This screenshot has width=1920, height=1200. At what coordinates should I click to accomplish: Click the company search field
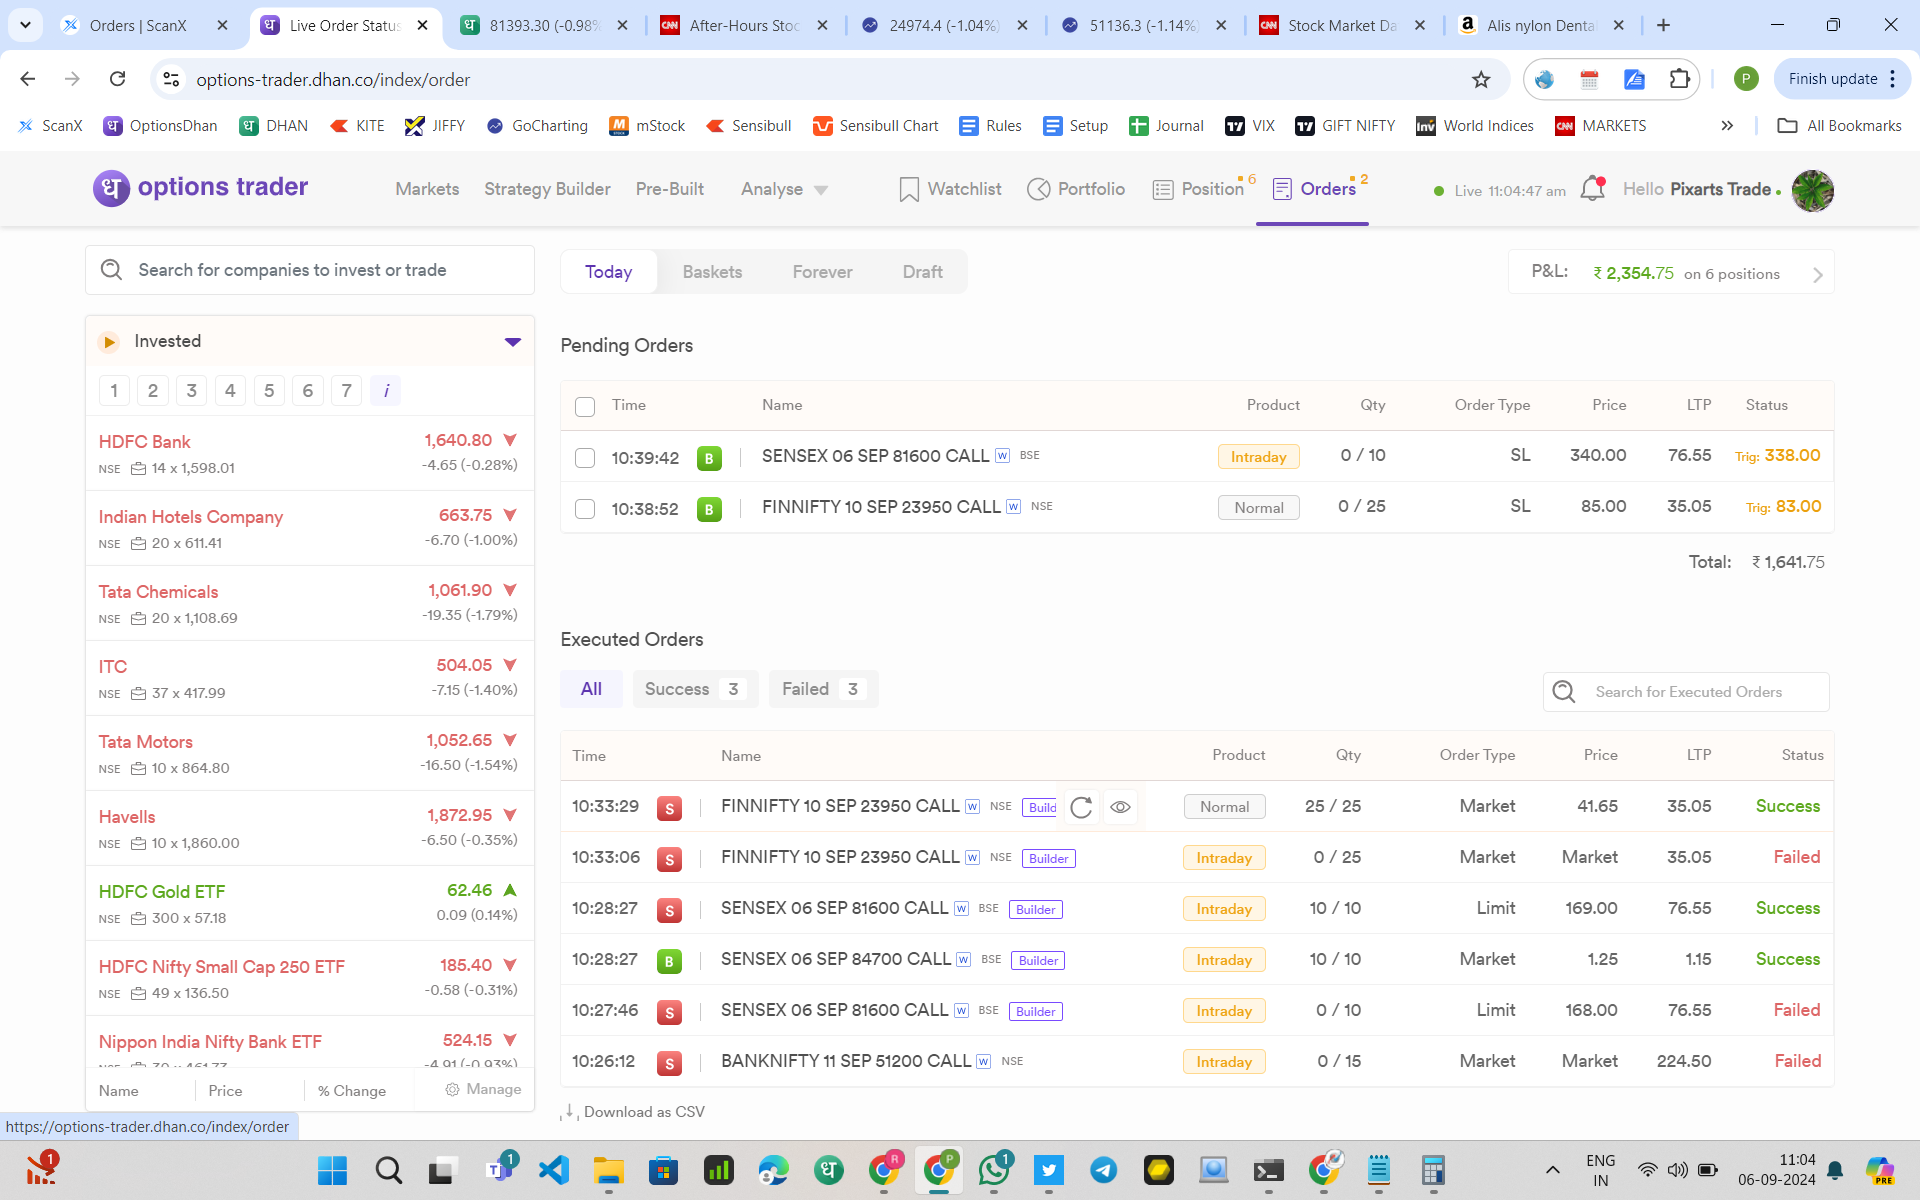click(x=310, y=270)
